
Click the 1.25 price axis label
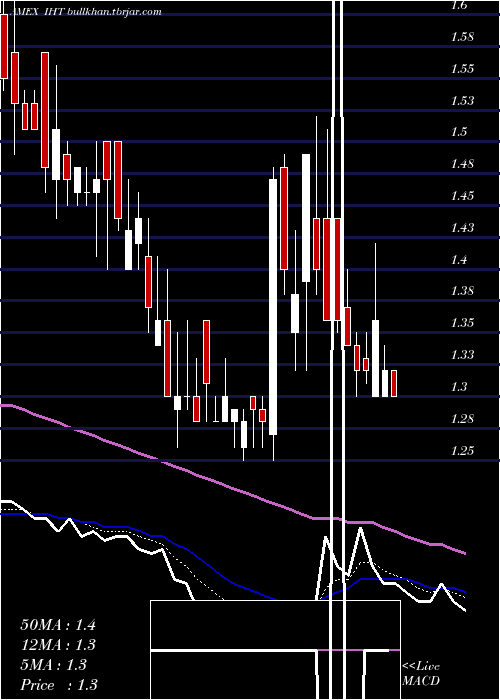tap(463, 450)
